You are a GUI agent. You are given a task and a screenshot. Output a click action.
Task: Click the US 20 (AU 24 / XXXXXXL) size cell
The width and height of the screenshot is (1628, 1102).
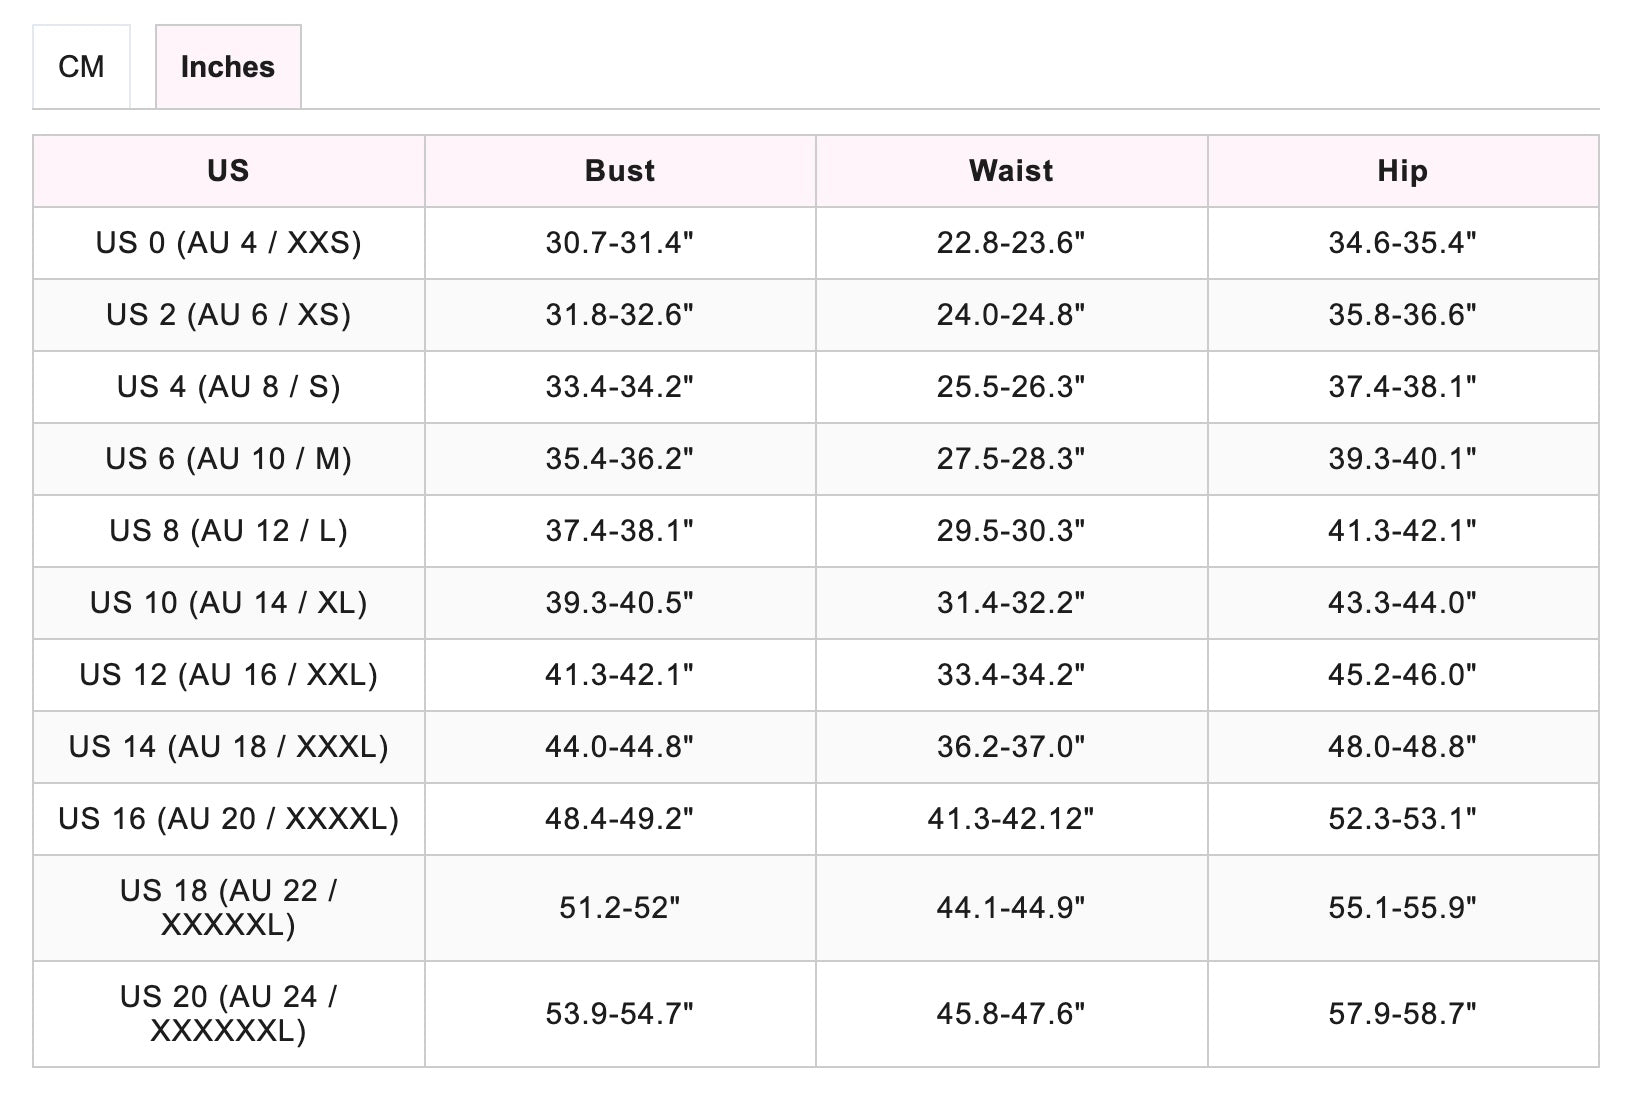click(x=228, y=1013)
